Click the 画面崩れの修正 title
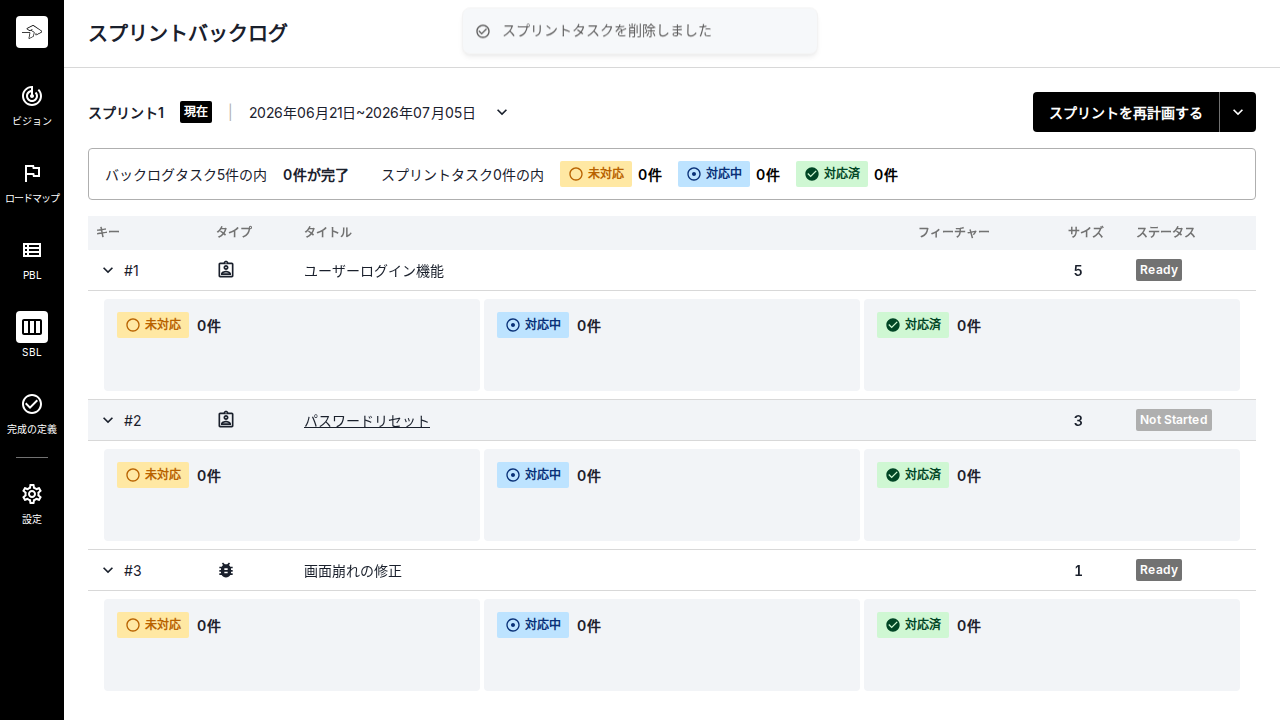 pyautogui.click(x=353, y=571)
